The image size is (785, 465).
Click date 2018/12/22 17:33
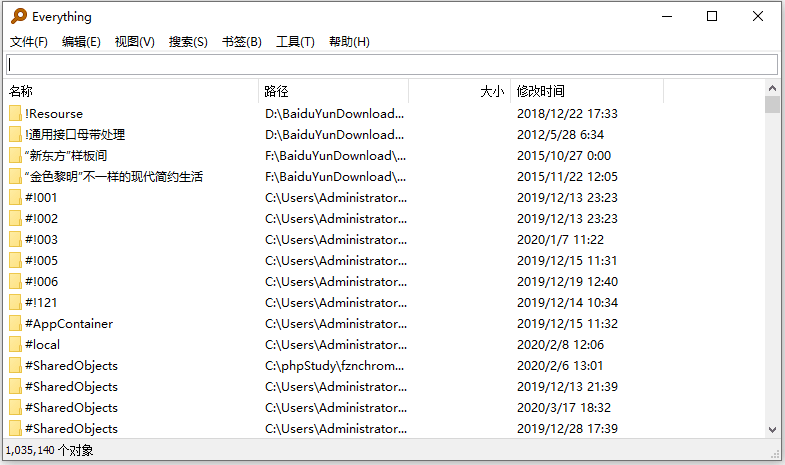click(x=567, y=114)
